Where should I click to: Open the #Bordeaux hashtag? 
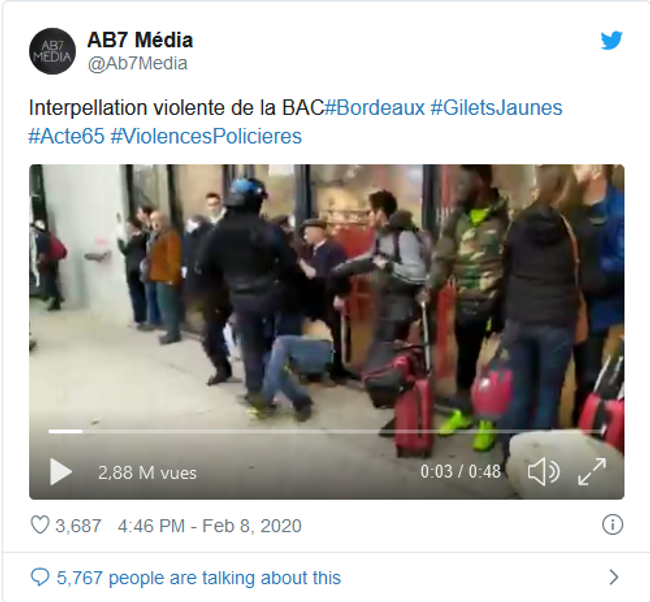click(375, 108)
